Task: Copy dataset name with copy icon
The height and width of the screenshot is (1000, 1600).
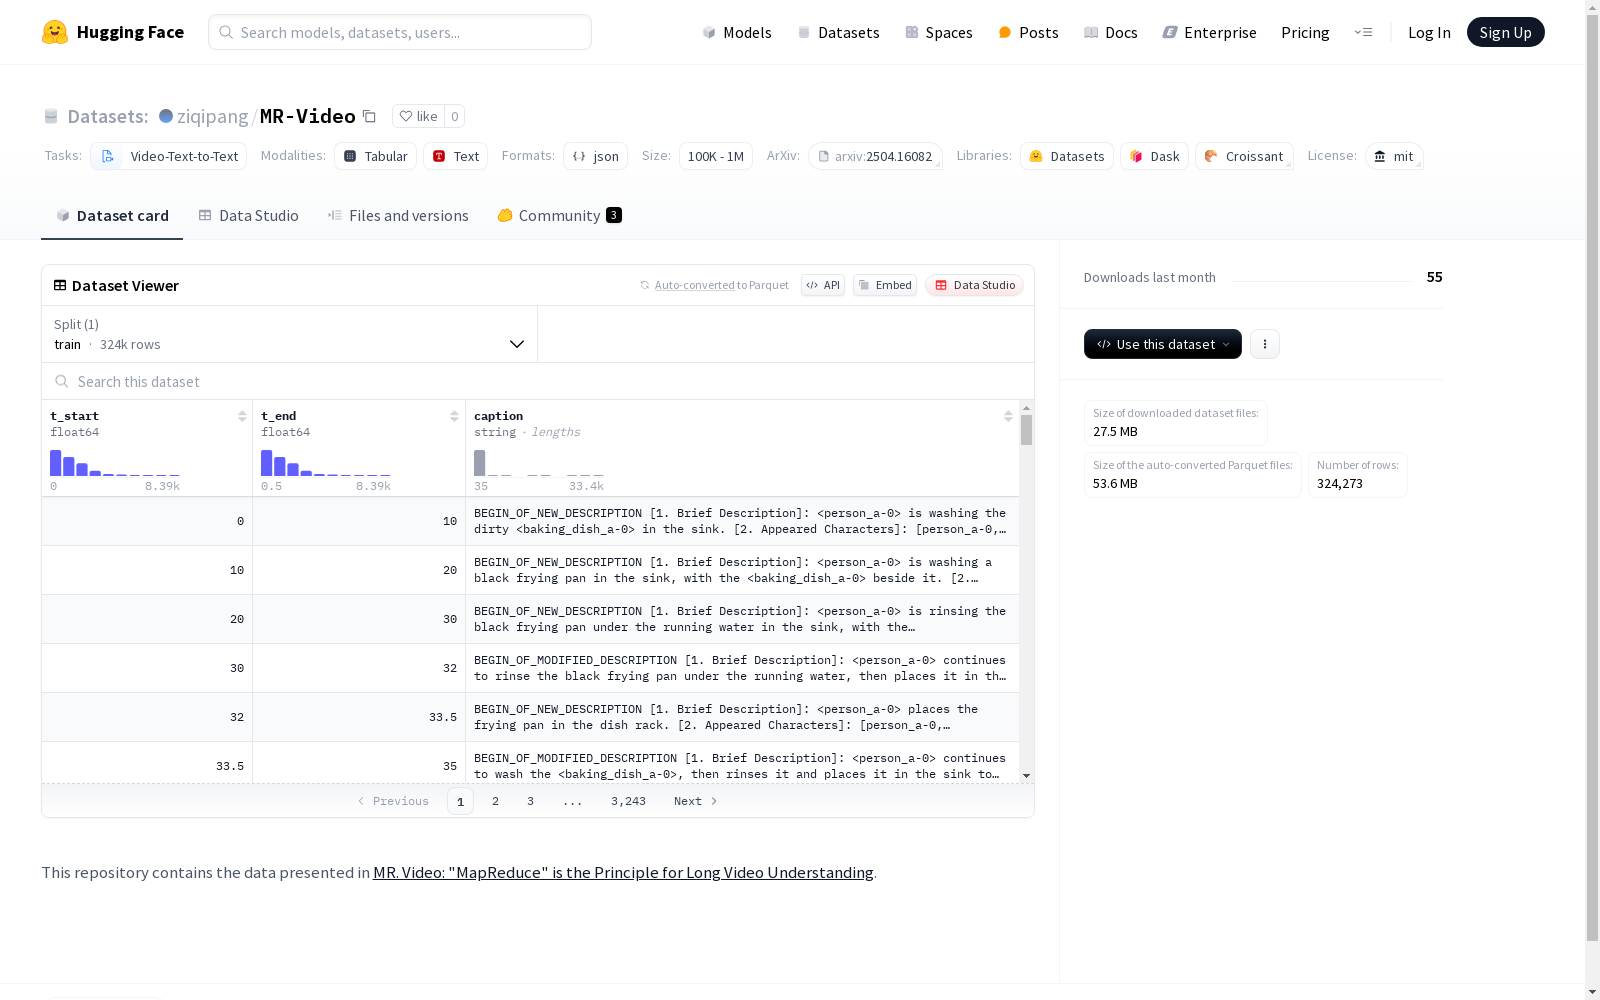Action: (369, 116)
